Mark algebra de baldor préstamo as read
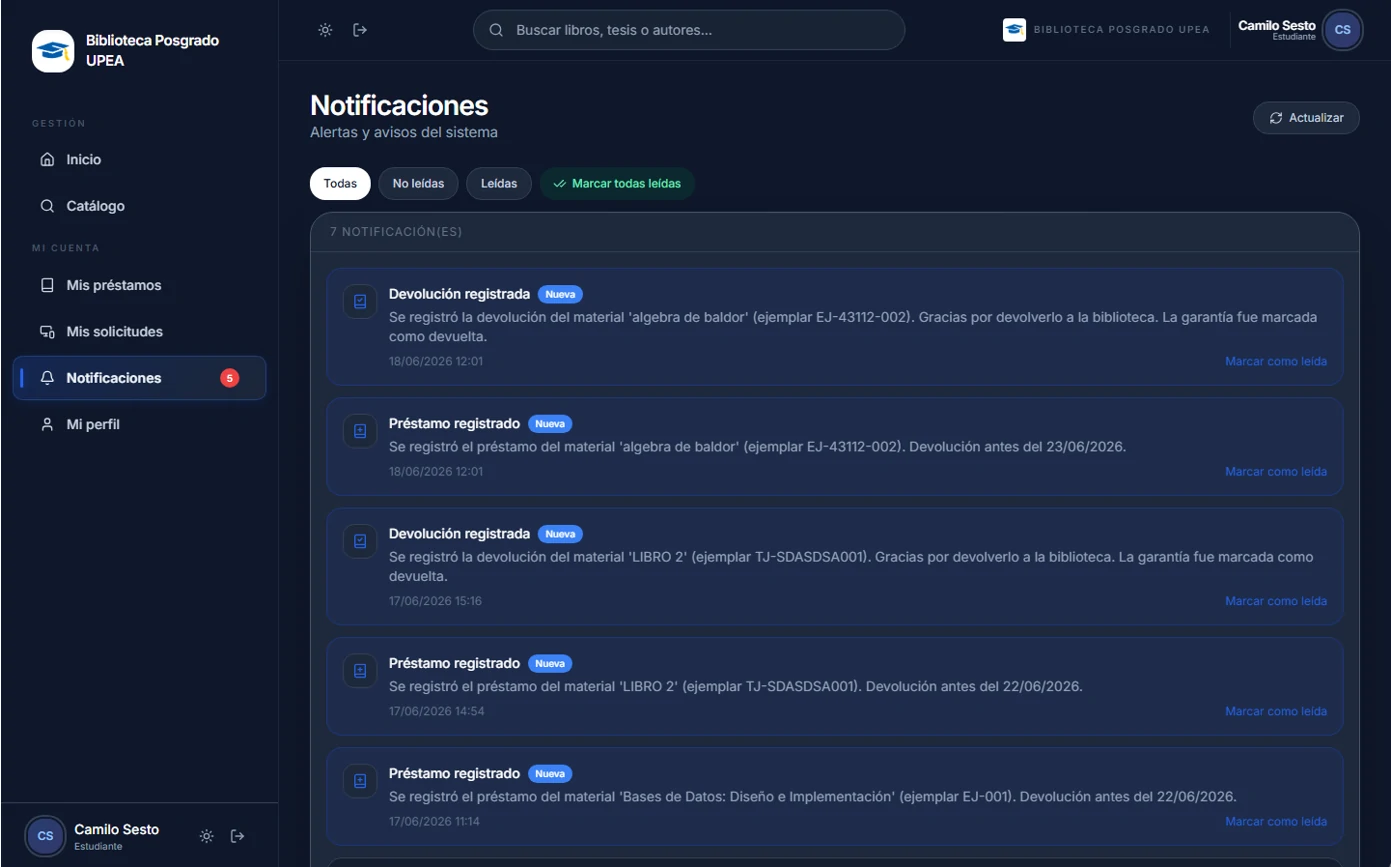Image resolution: width=1391 pixels, height=867 pixels. coord(1276,471)
